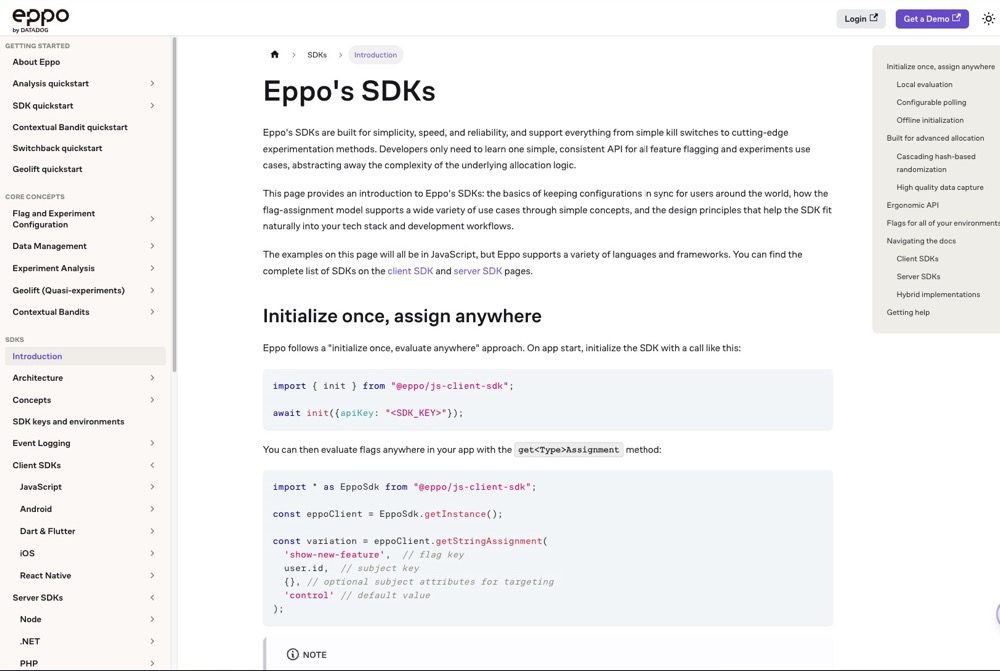The width and height of the screenshot is (1000, 671).
Task: Select Introduction in the SDKs sidebar
Action: coord(37,355)
